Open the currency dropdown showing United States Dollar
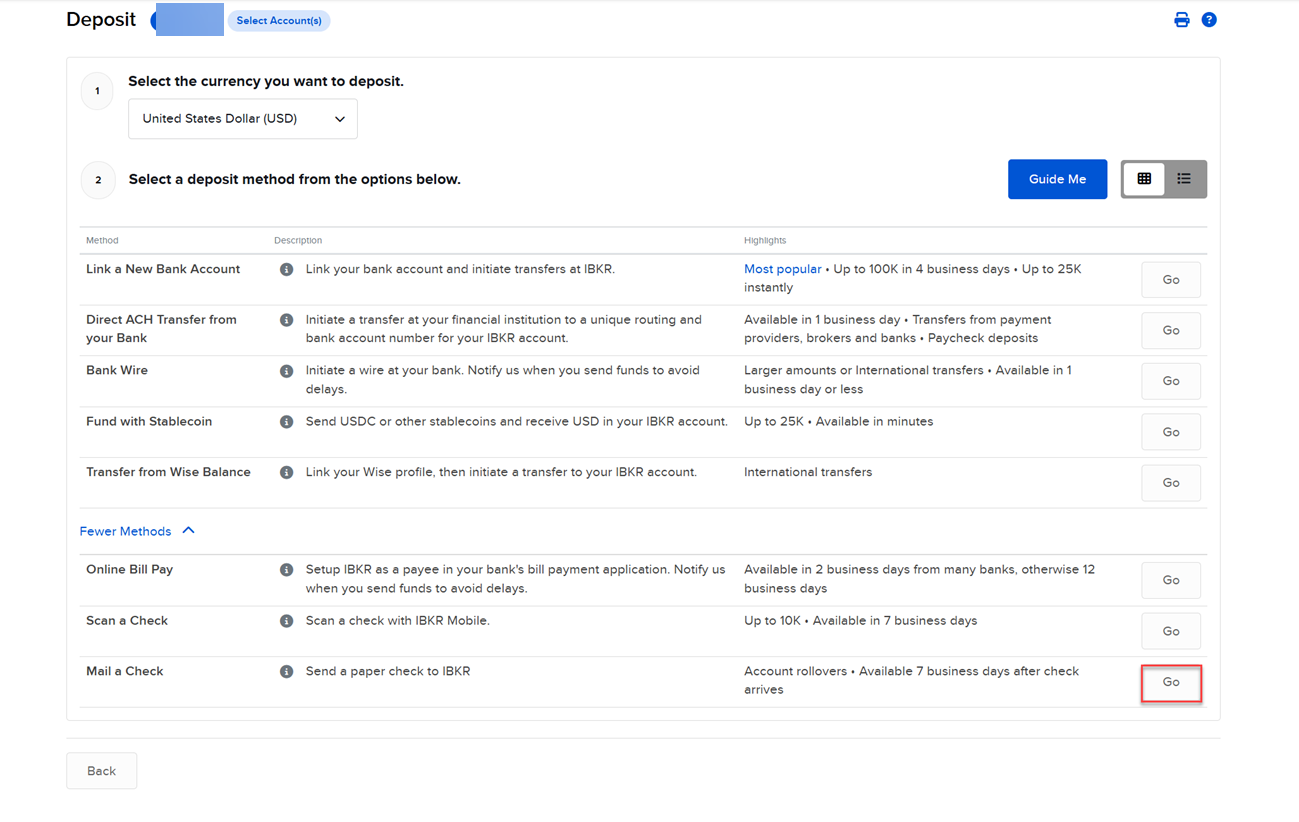This screenshot has width=1299, height=822. [243, 119]
